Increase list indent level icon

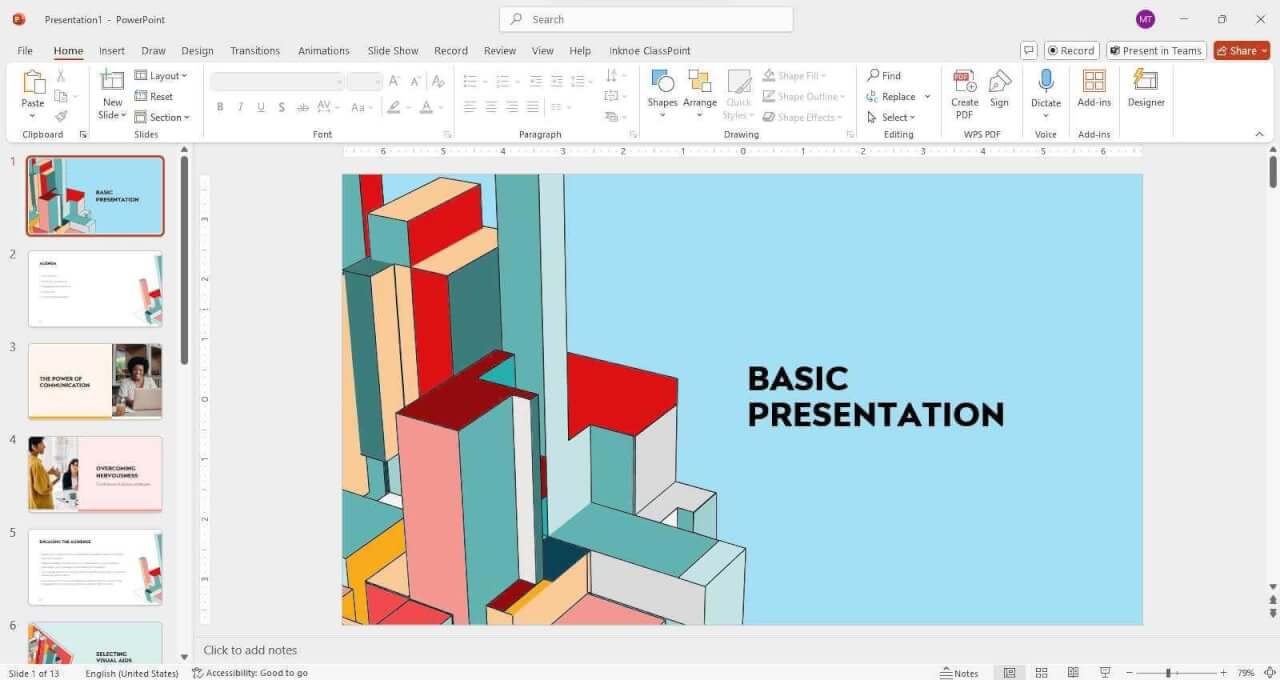(x=557, y=81)
